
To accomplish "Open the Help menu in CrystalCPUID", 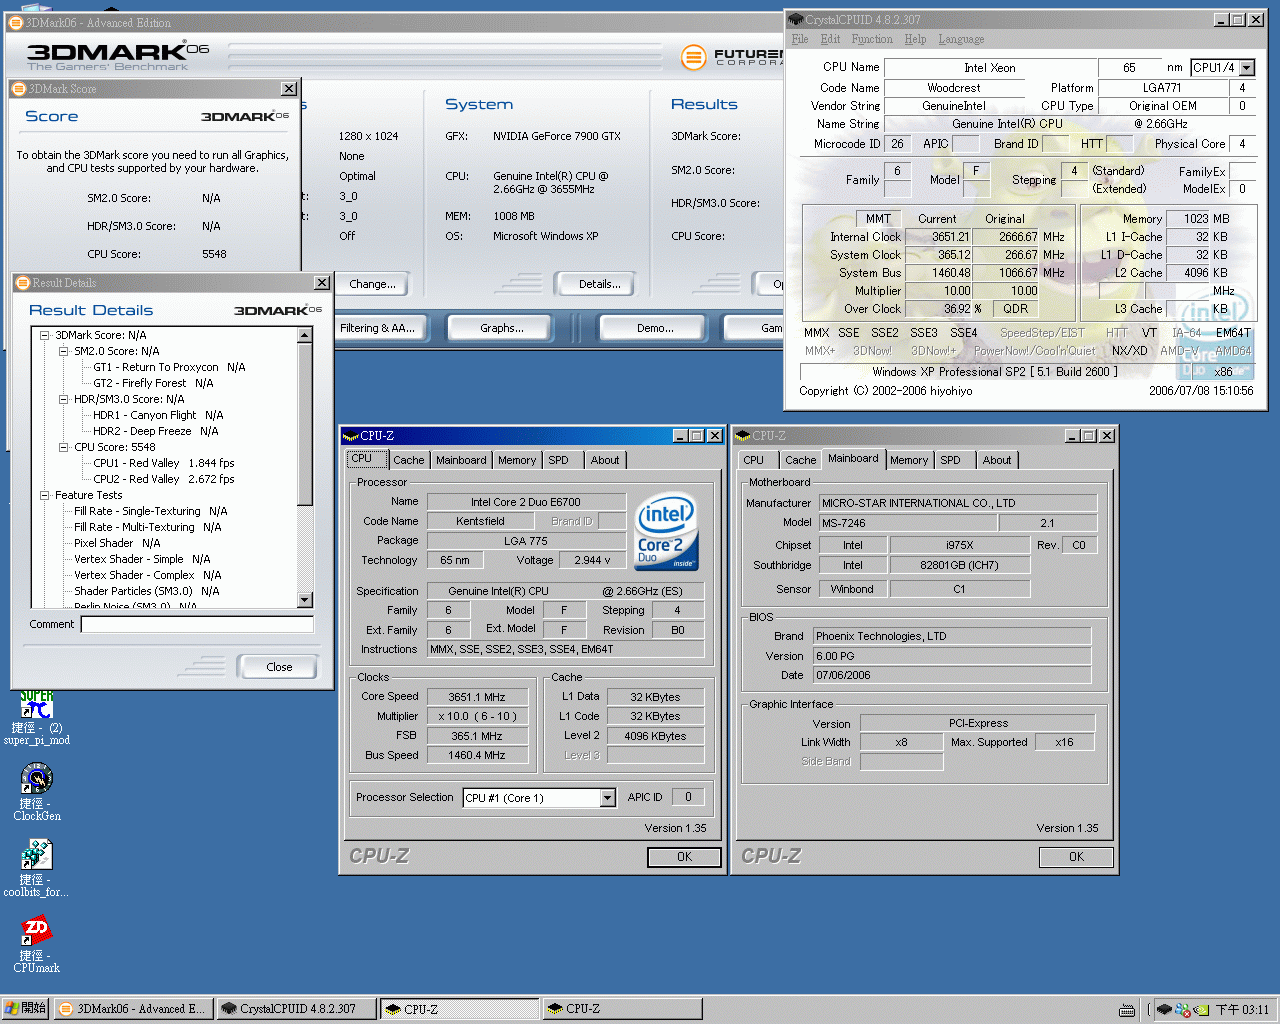I will (915, 39).
